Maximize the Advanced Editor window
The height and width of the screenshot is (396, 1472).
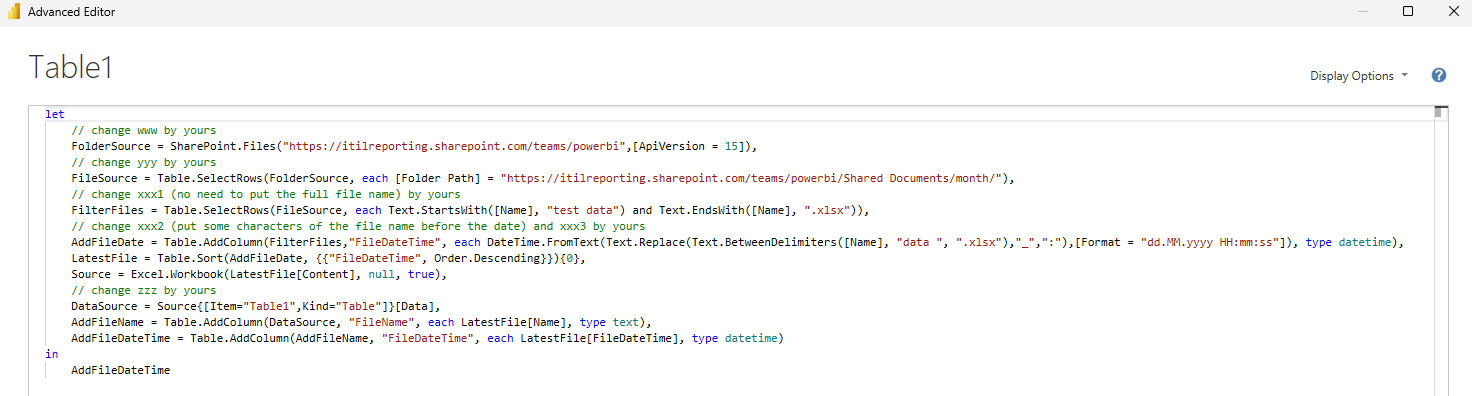tap(1408, 12)
